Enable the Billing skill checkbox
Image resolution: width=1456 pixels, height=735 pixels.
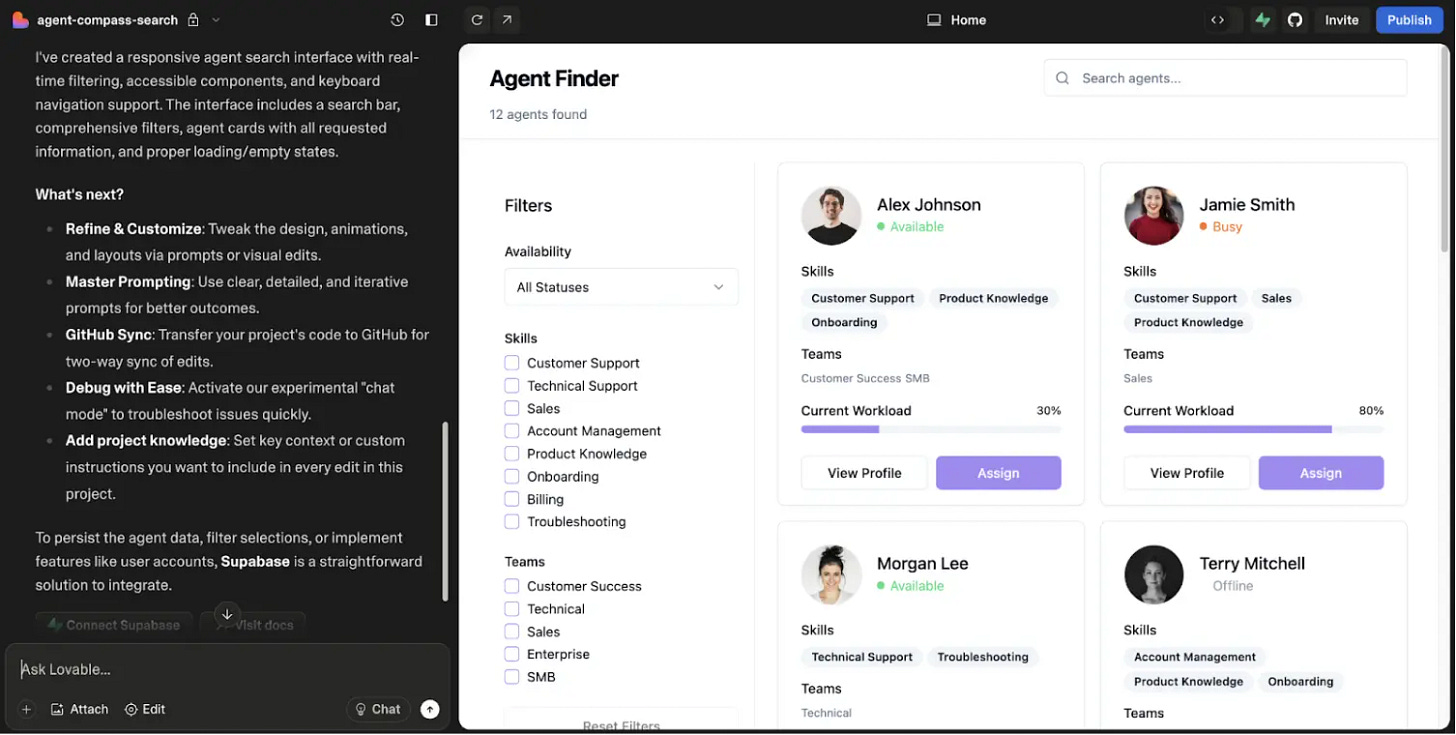pos(512,499)
